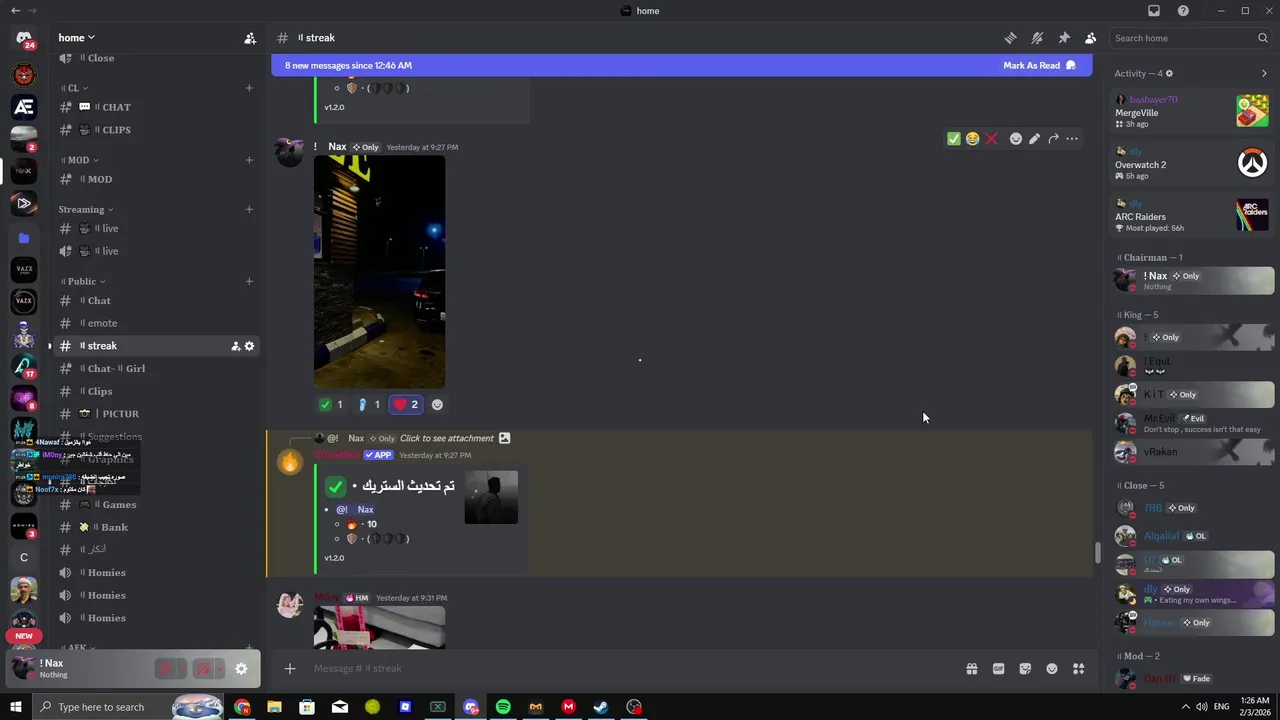The height and width of the screenshot is (720, 1280).
Task: Expand the Activity panel chevron
Action: coord(1264,73)
